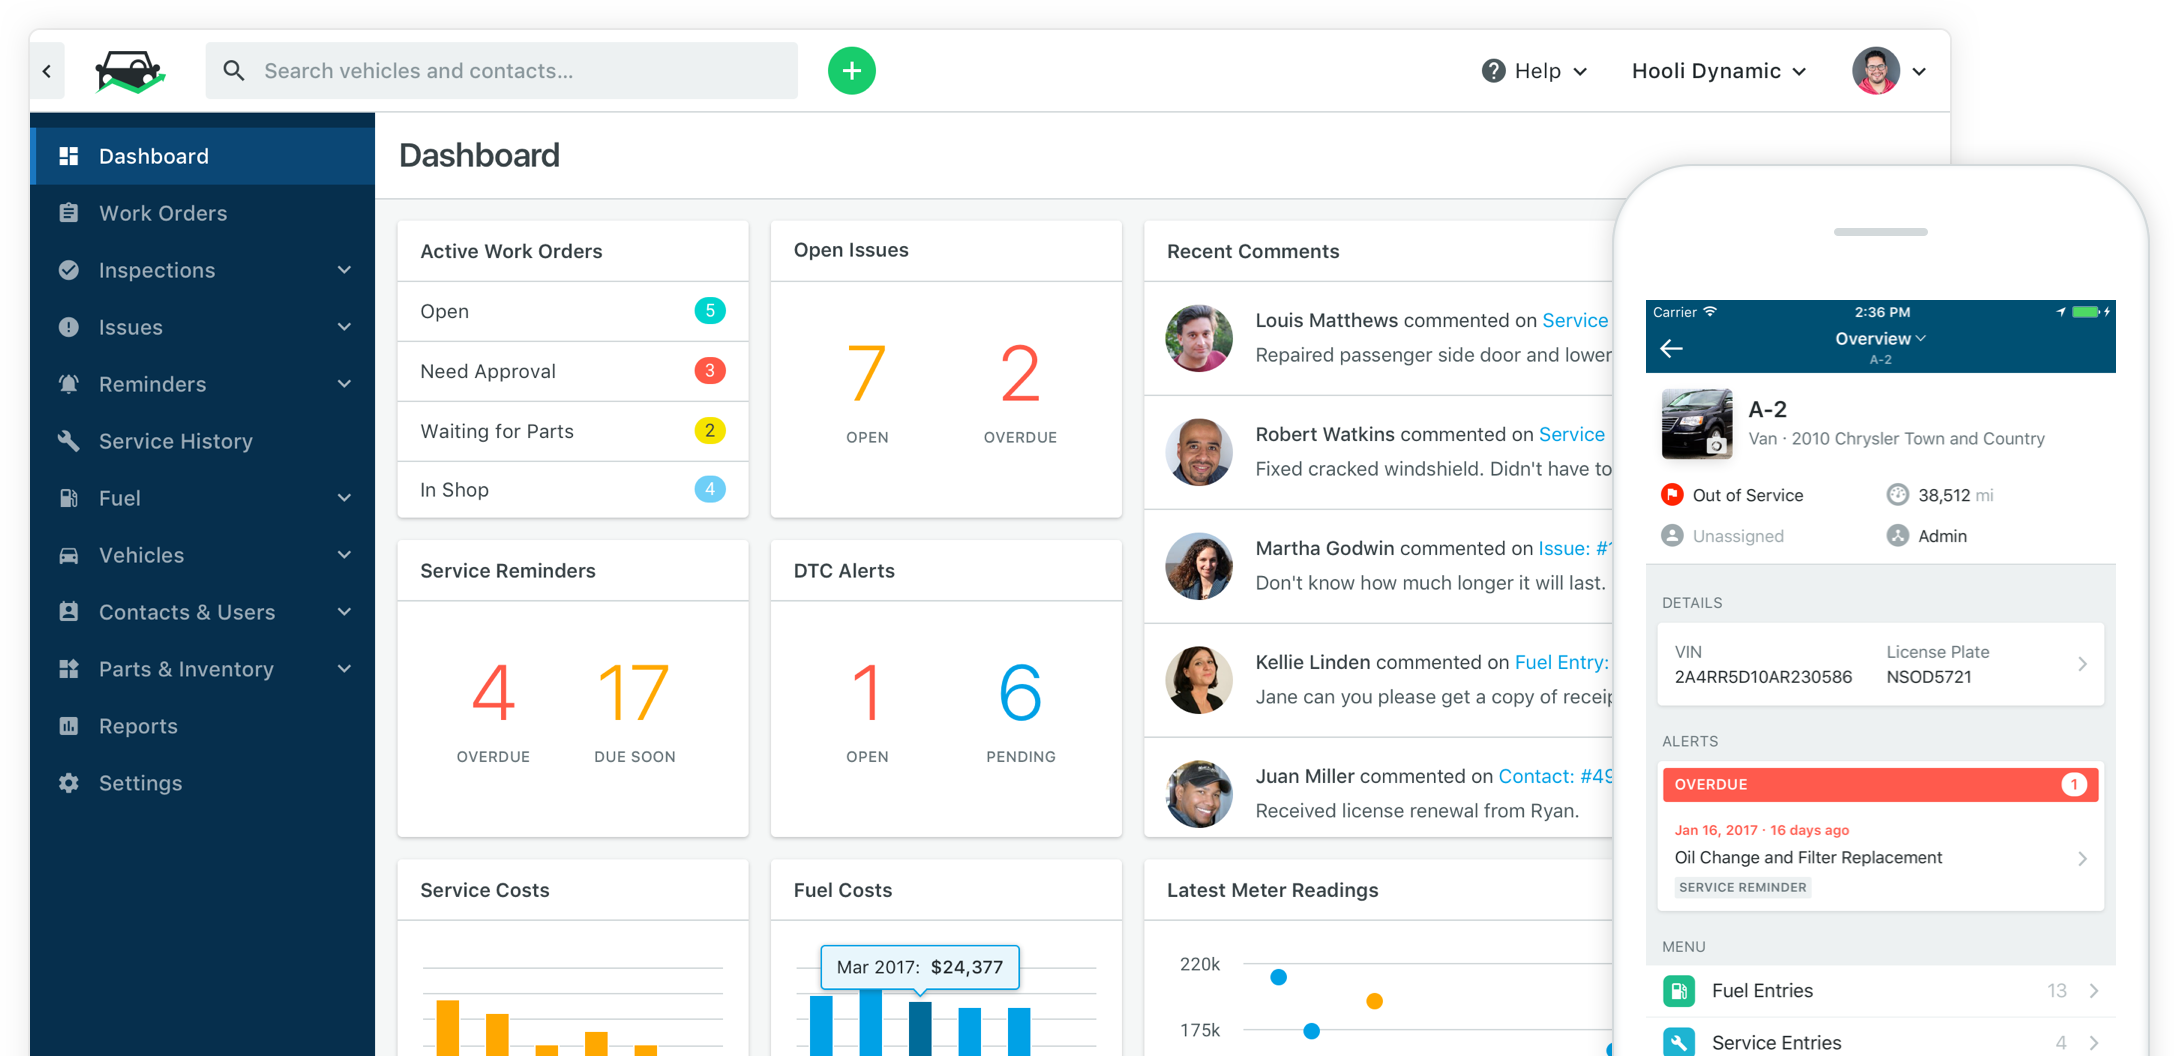Tap the odometer meter icon on phone
Viewport: 2174px width, 1056px height.
1898,495
